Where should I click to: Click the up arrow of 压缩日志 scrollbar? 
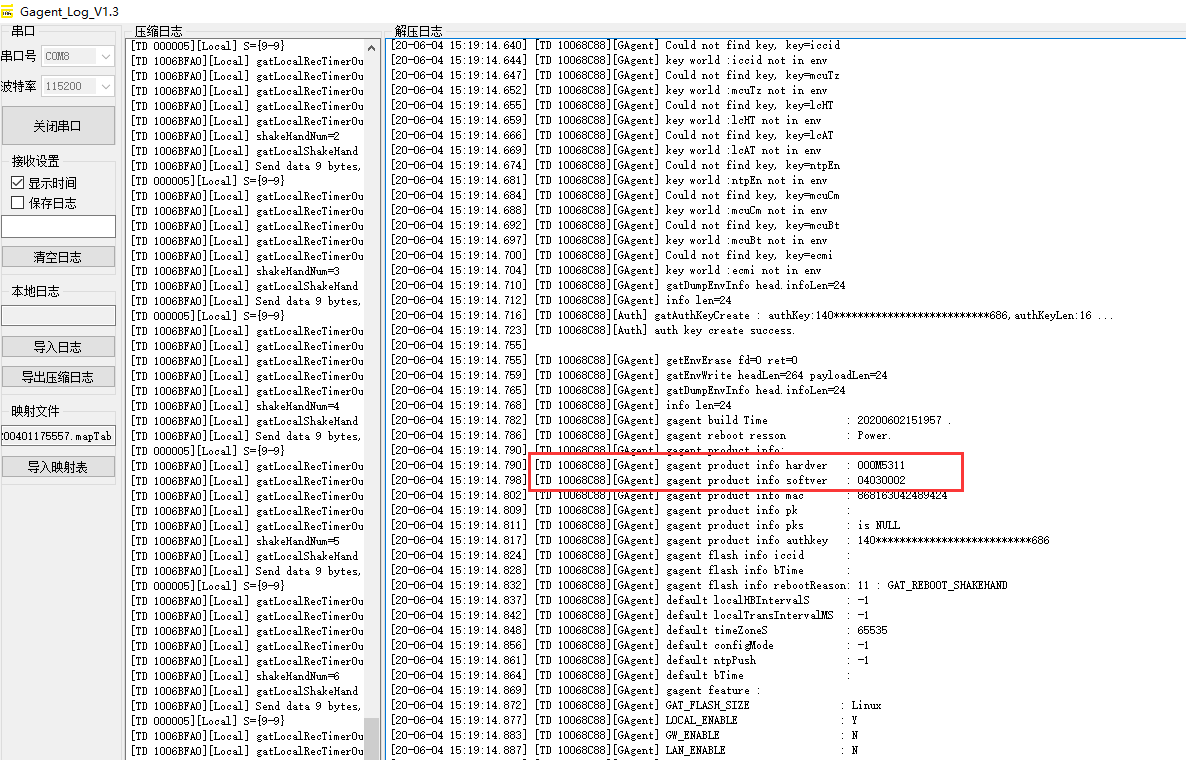point(372,47)
